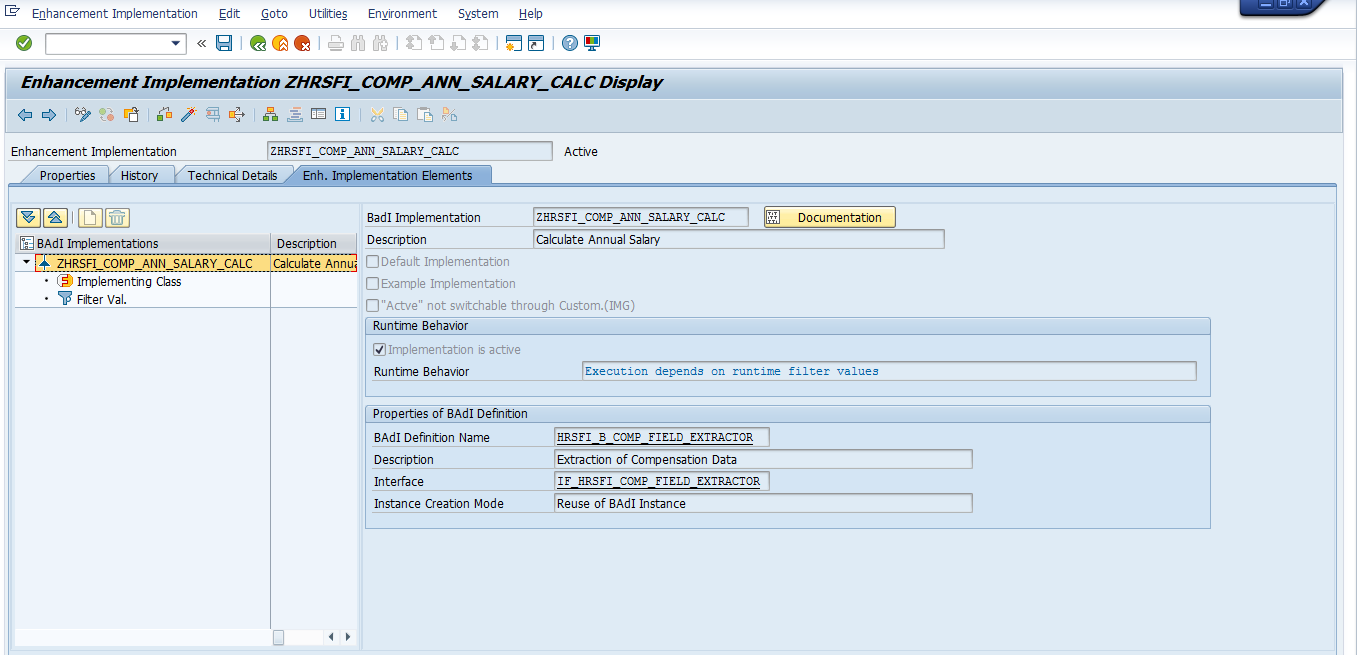Enable the Default Implementation checkbox
The width and height of the screenshot is (1357, 655).
pyautogui.click(x=371, y=261)
